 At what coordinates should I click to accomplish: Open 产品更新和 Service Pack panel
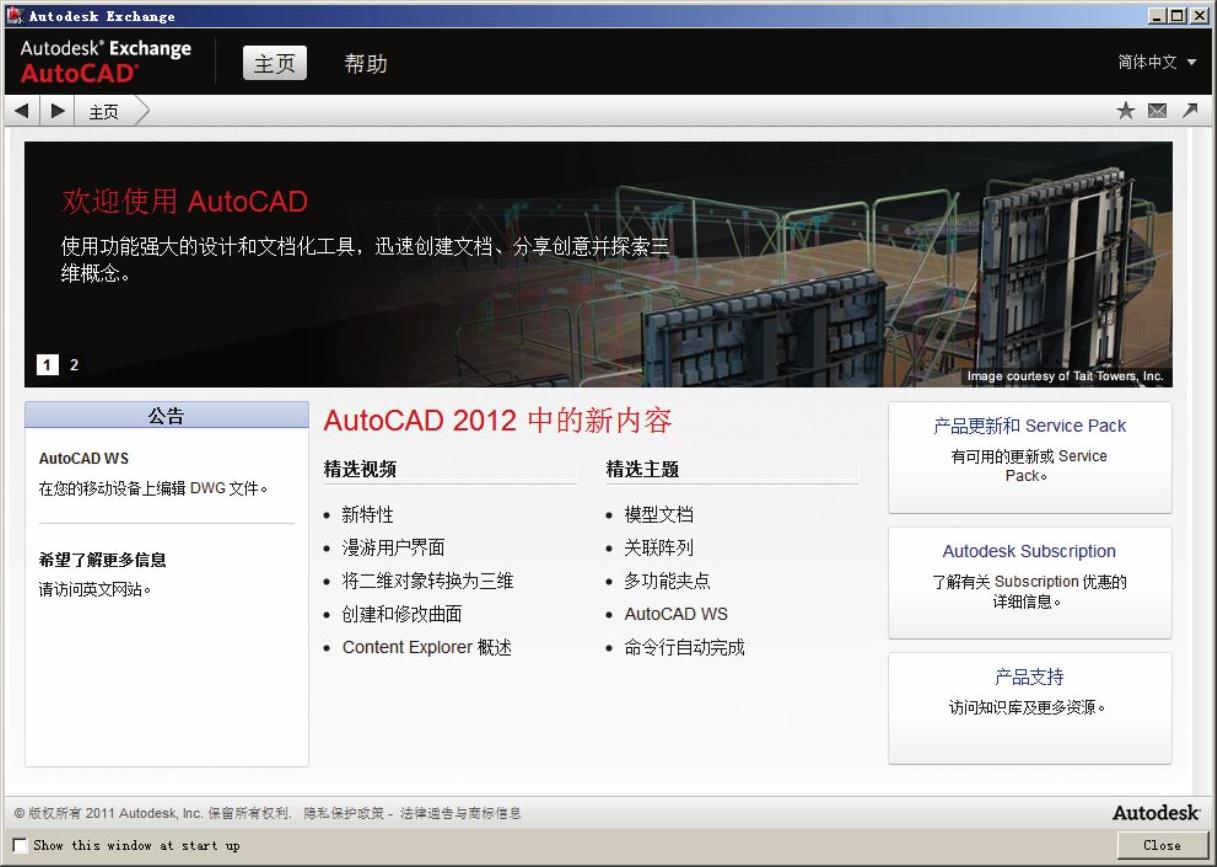pyautogui.click(x=1030, y=458)
